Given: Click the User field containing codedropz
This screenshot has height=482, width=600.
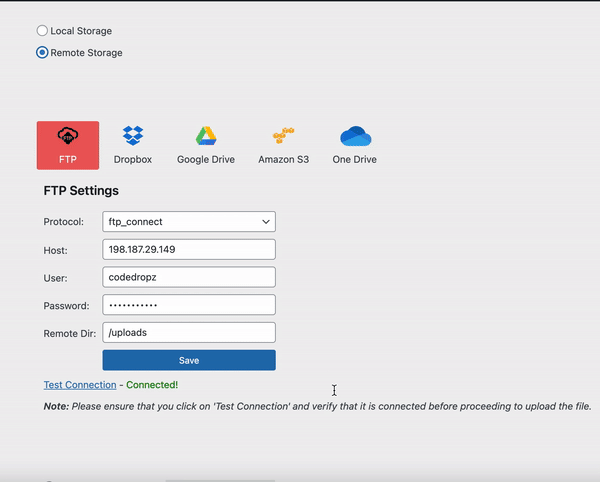Looking at the screenshot, I should click(188, 277).
